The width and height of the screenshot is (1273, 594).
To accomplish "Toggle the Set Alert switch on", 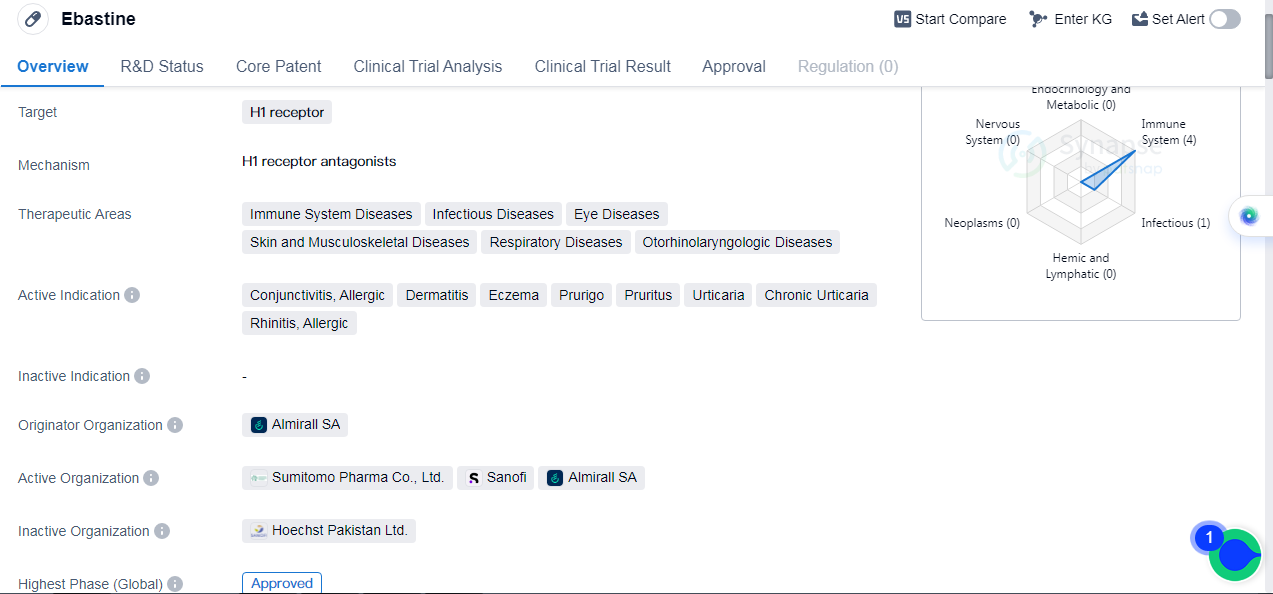I will pyautogui.click(x=1224, y=19).
